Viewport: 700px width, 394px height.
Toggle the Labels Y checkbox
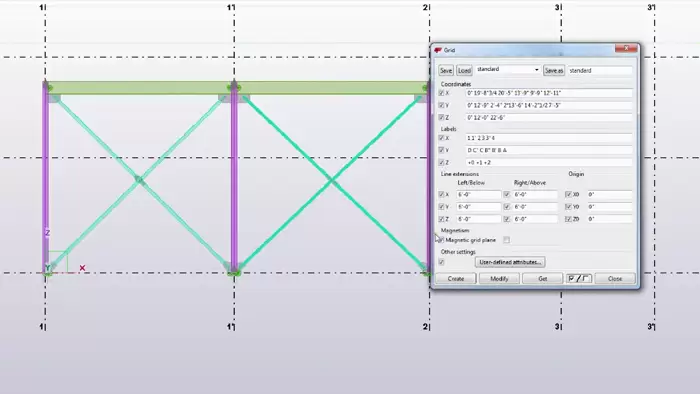coord(442,150)
